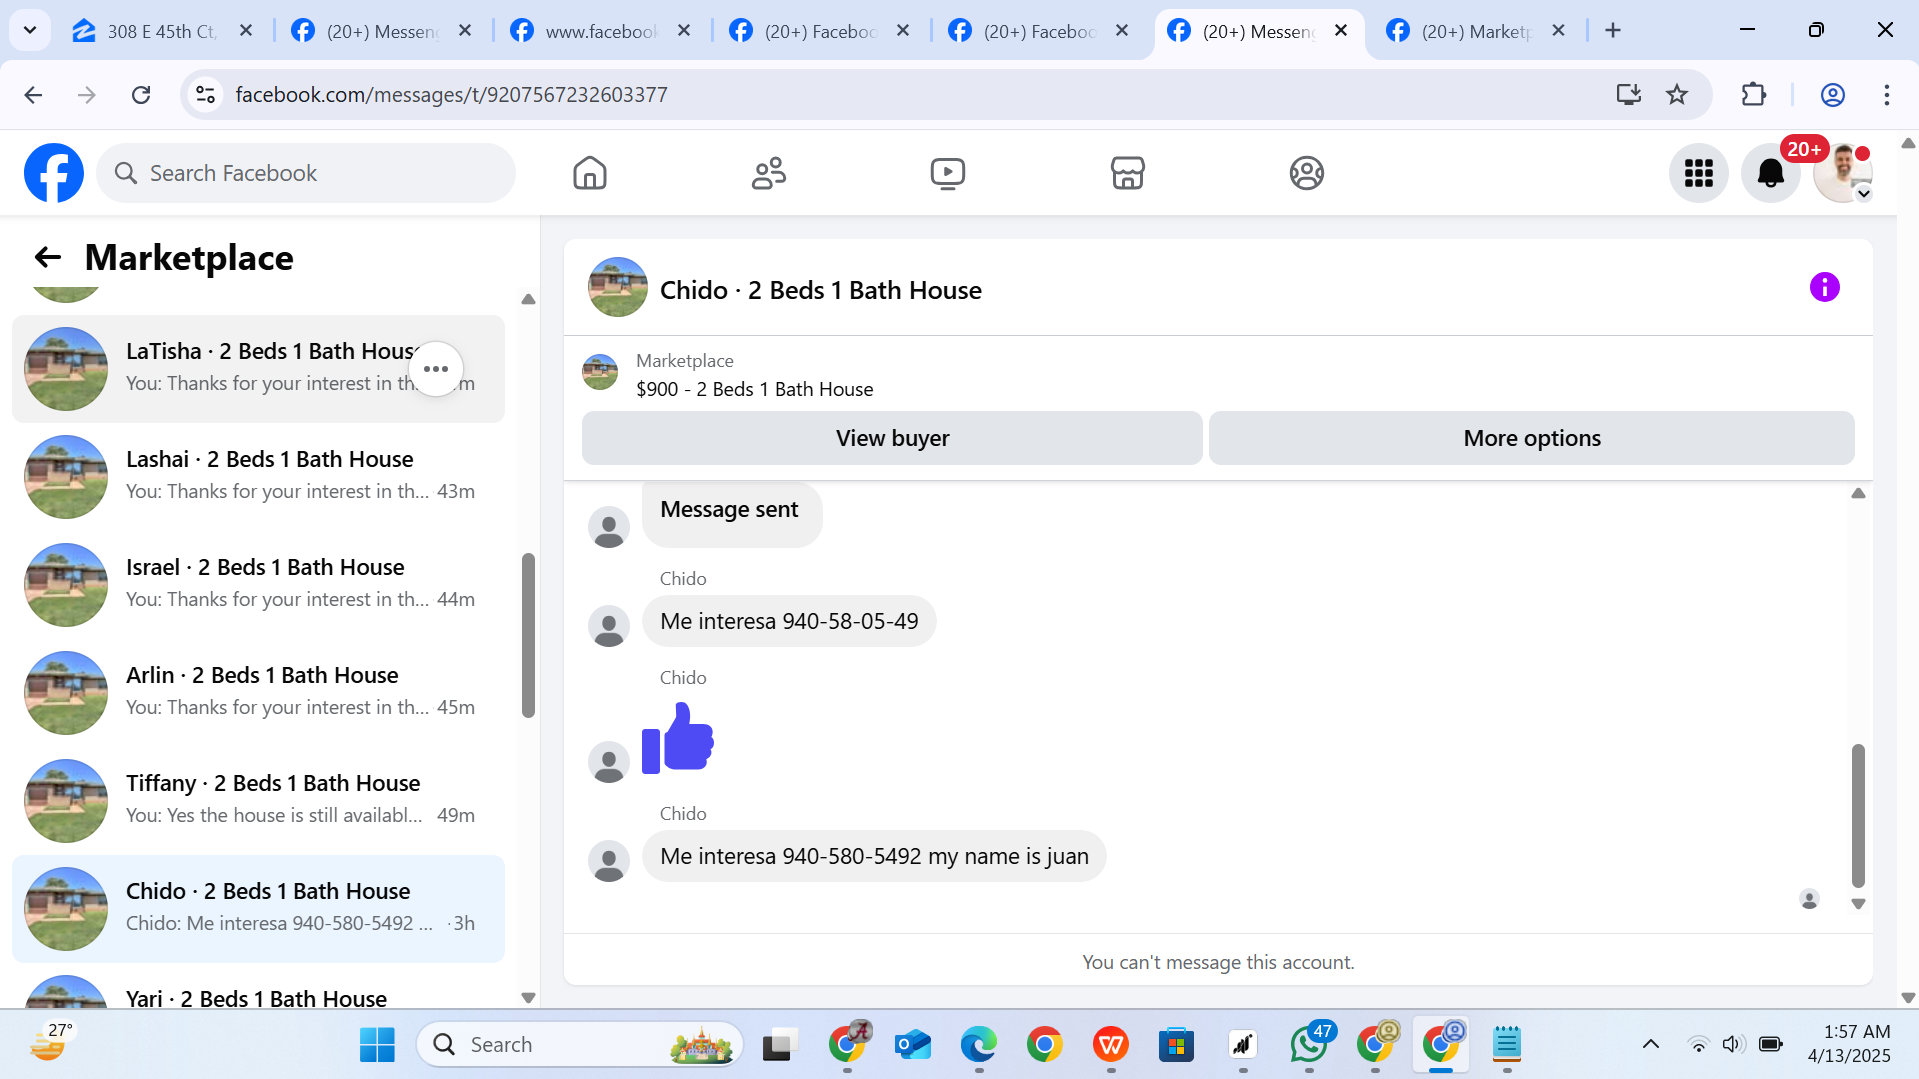Viewport: 1919px width, 1079px height.
Task: Open a new browser tab
Action: click(1613, 31)
